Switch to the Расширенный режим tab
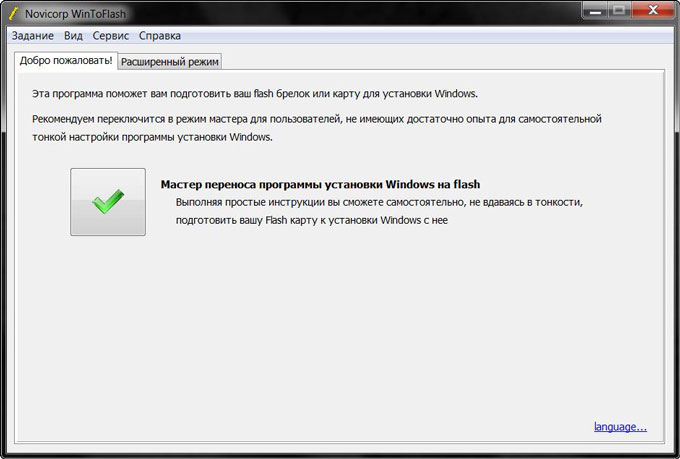 (x=170, y=62)
